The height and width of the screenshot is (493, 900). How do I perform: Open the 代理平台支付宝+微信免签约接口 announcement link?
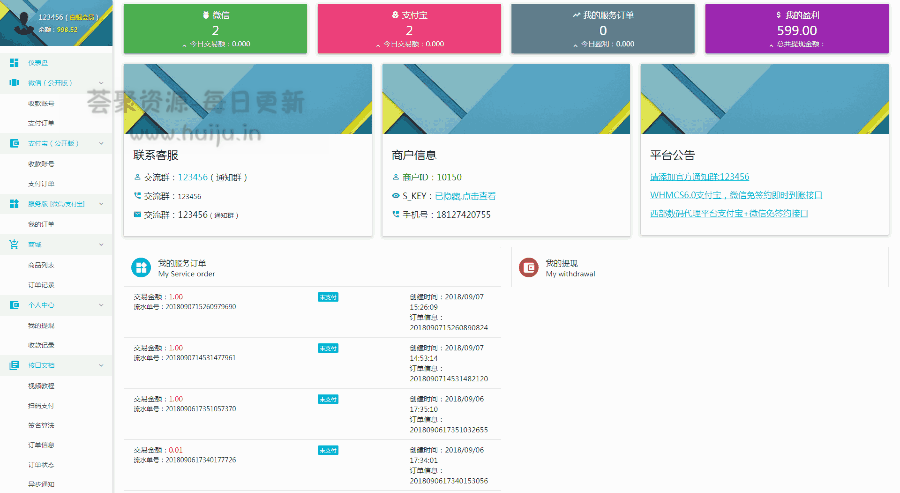click(x=730, y=213)
